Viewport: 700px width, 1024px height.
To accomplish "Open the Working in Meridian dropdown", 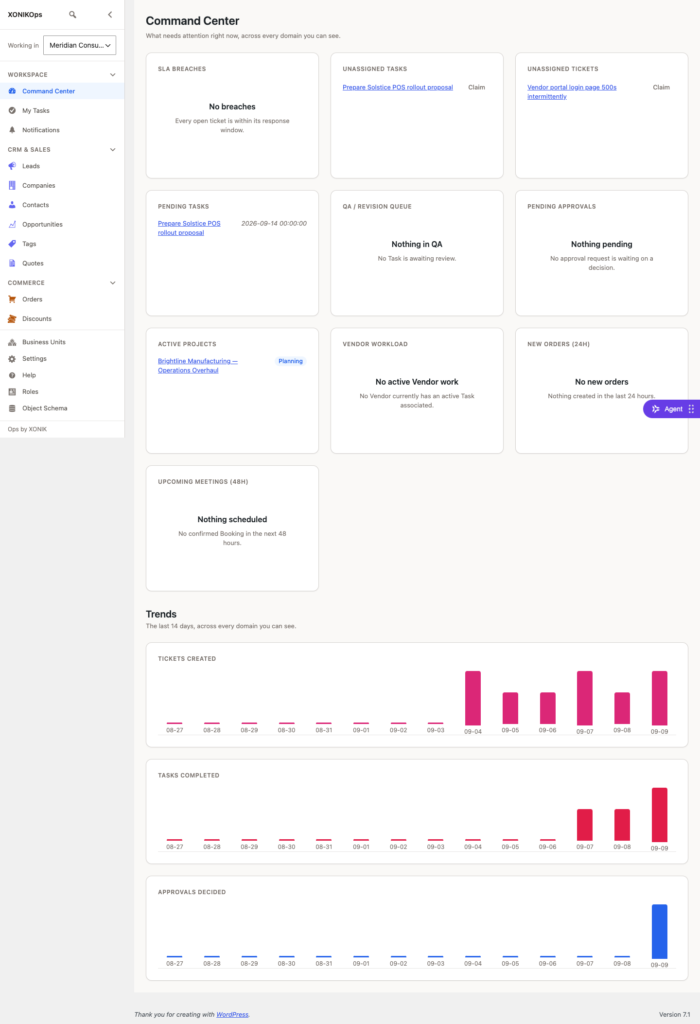I will click(x=80, y=45).
